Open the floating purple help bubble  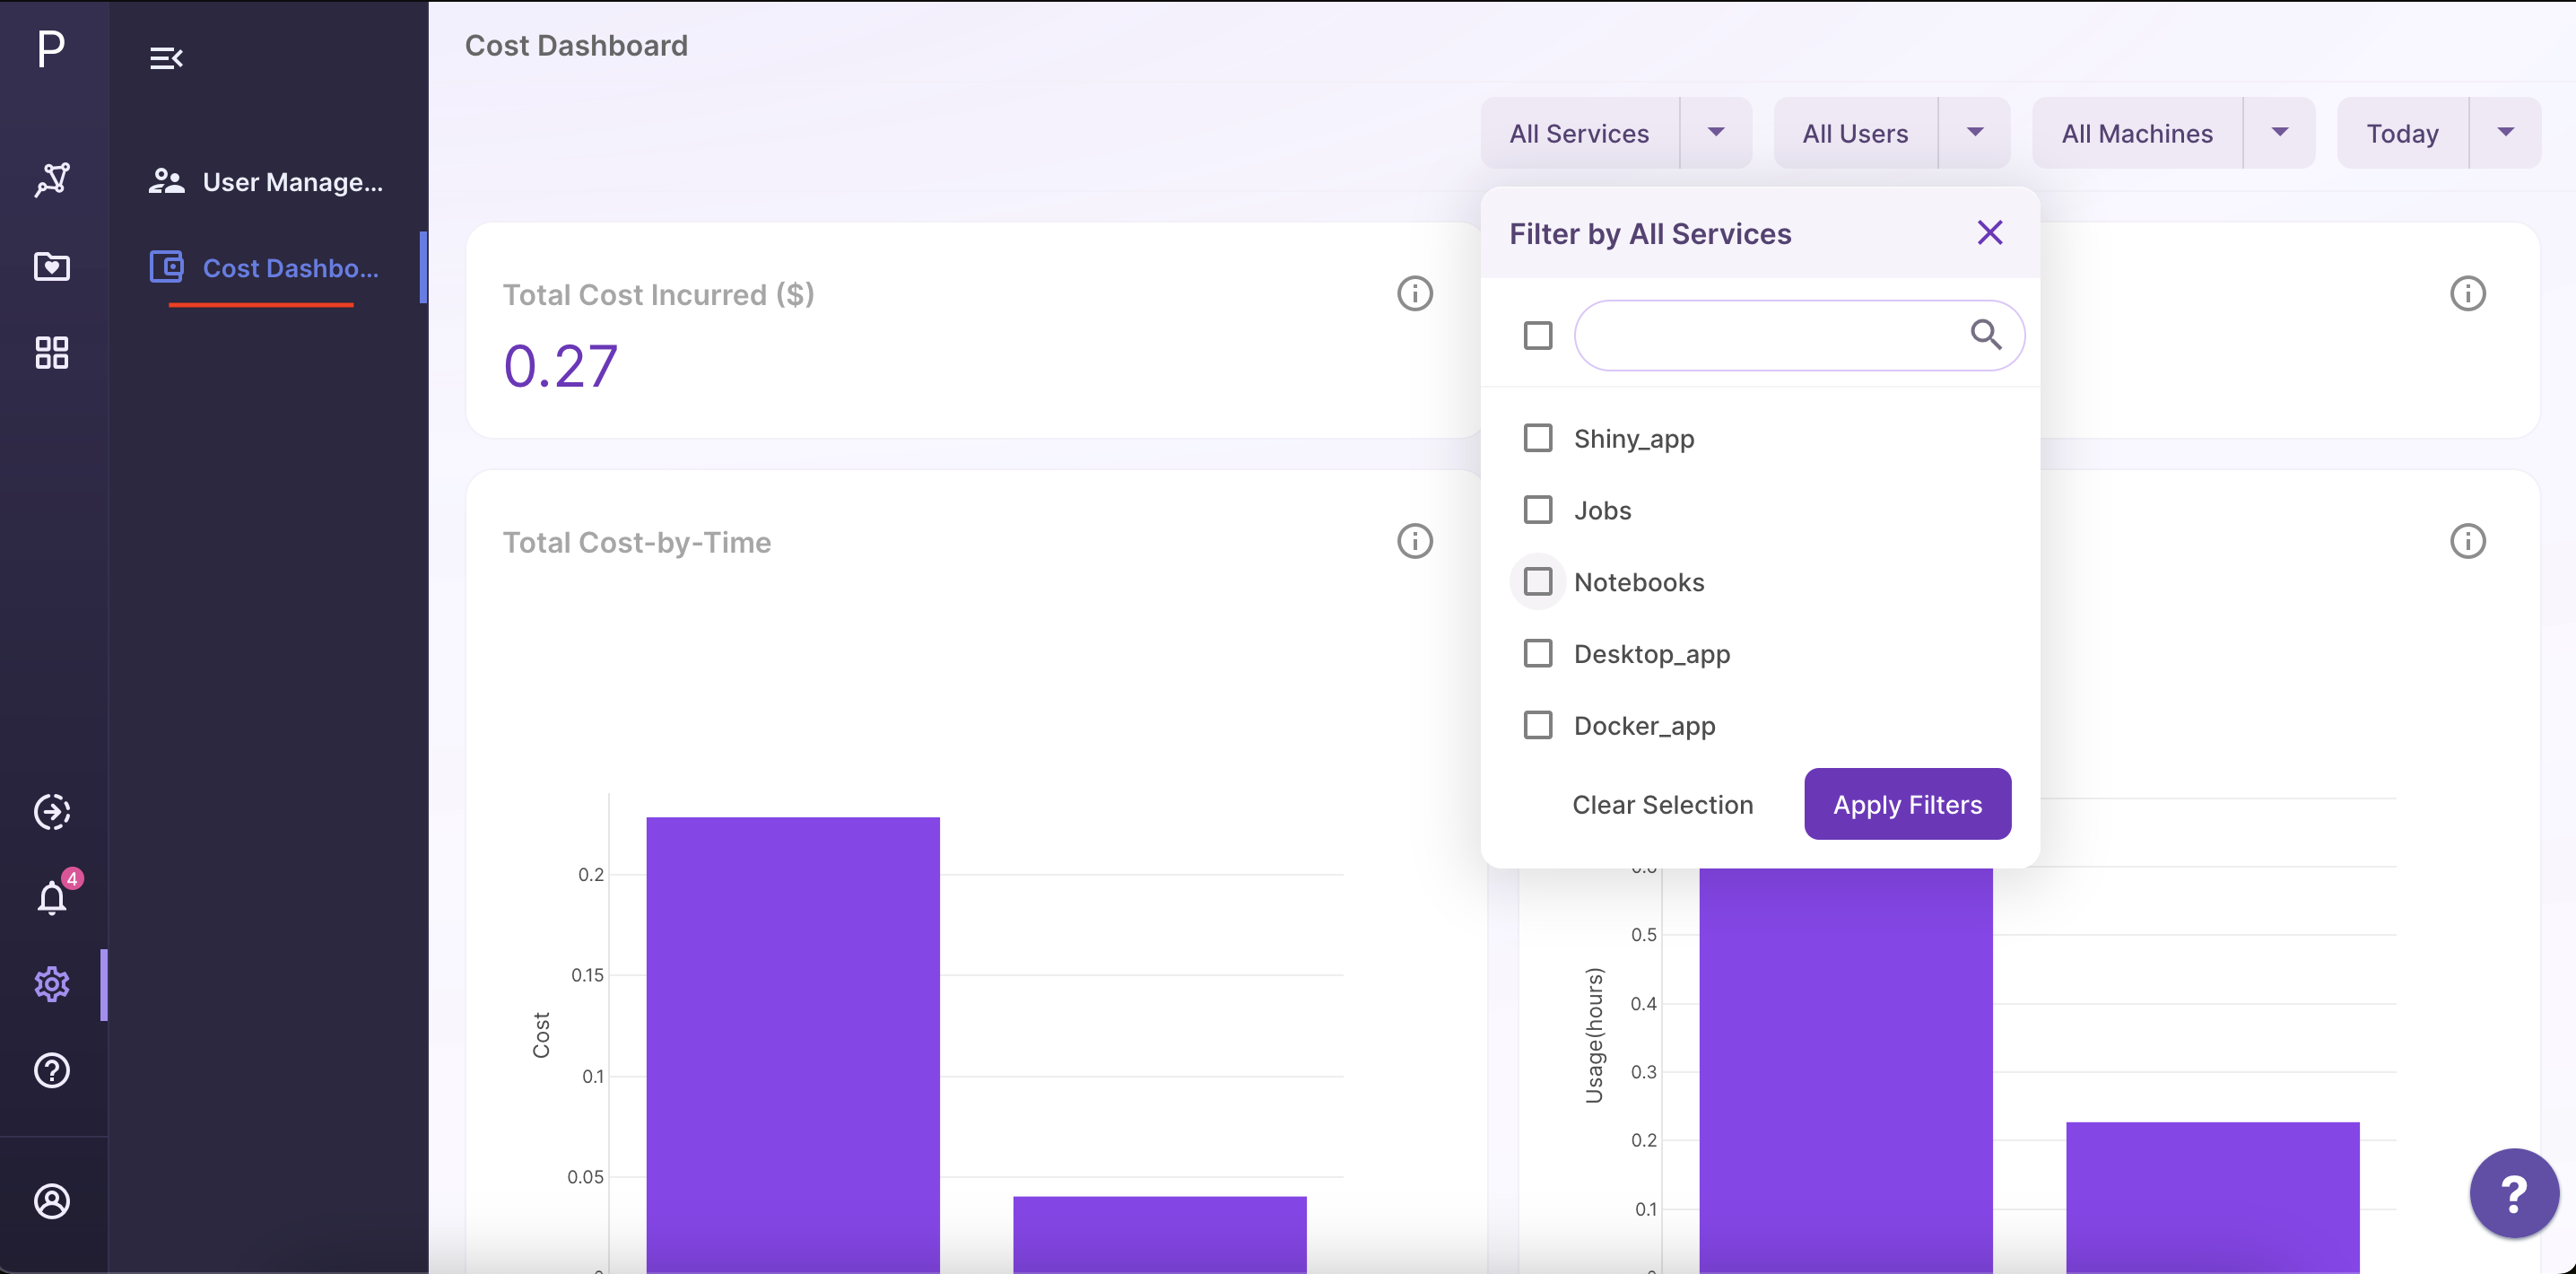(2514, 1192)
